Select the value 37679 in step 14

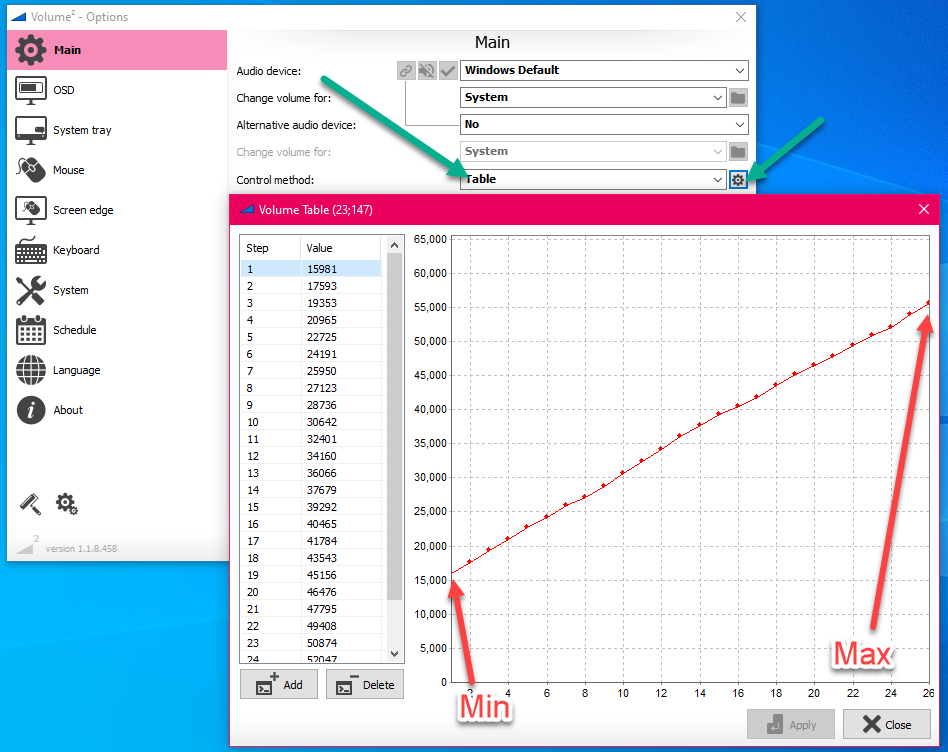pos(322,490)
